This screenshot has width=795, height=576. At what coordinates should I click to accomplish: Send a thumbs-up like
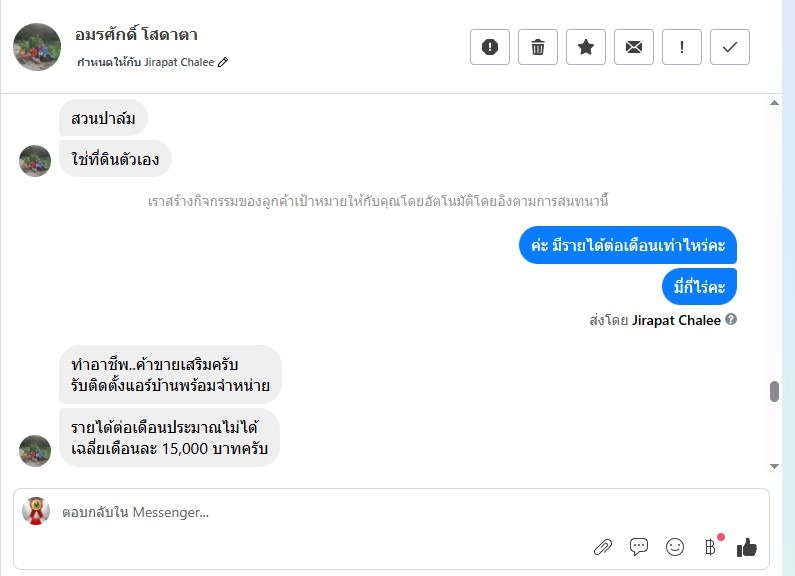point(746,547)
